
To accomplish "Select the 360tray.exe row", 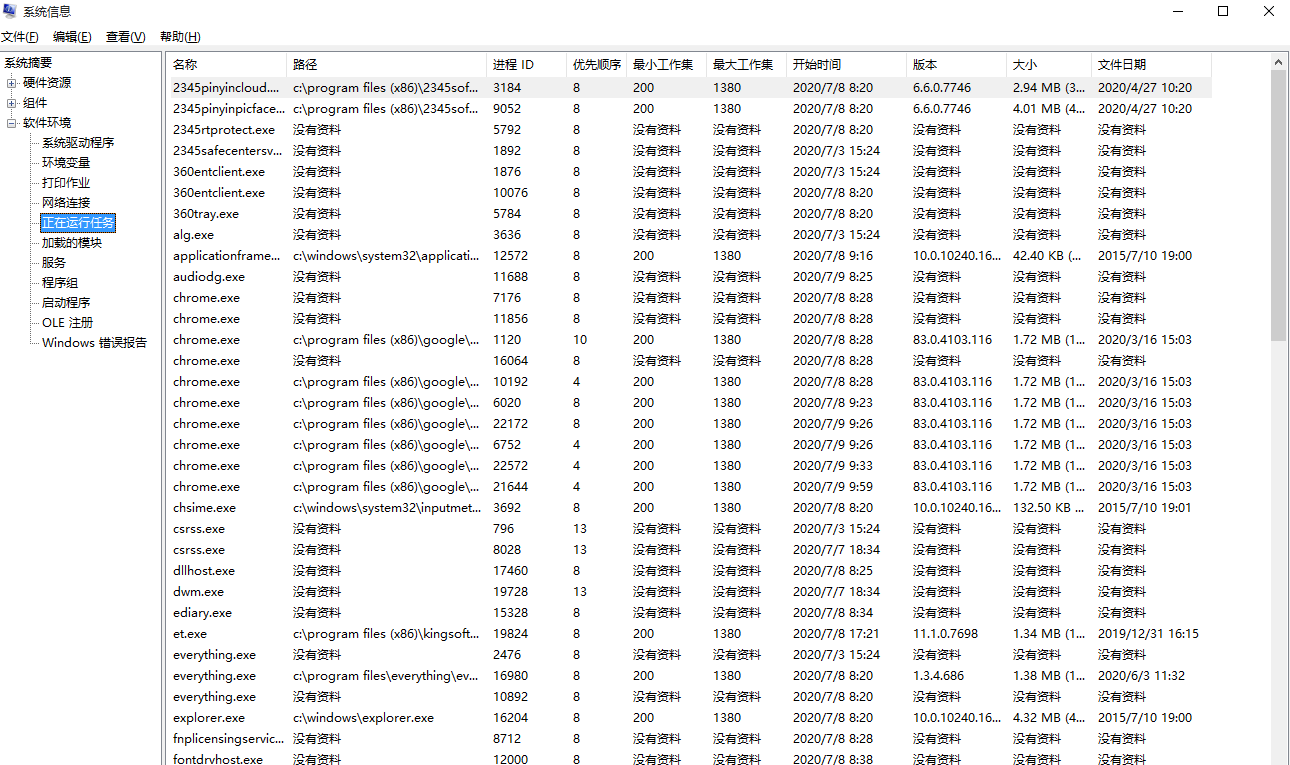I will point(689,213).
